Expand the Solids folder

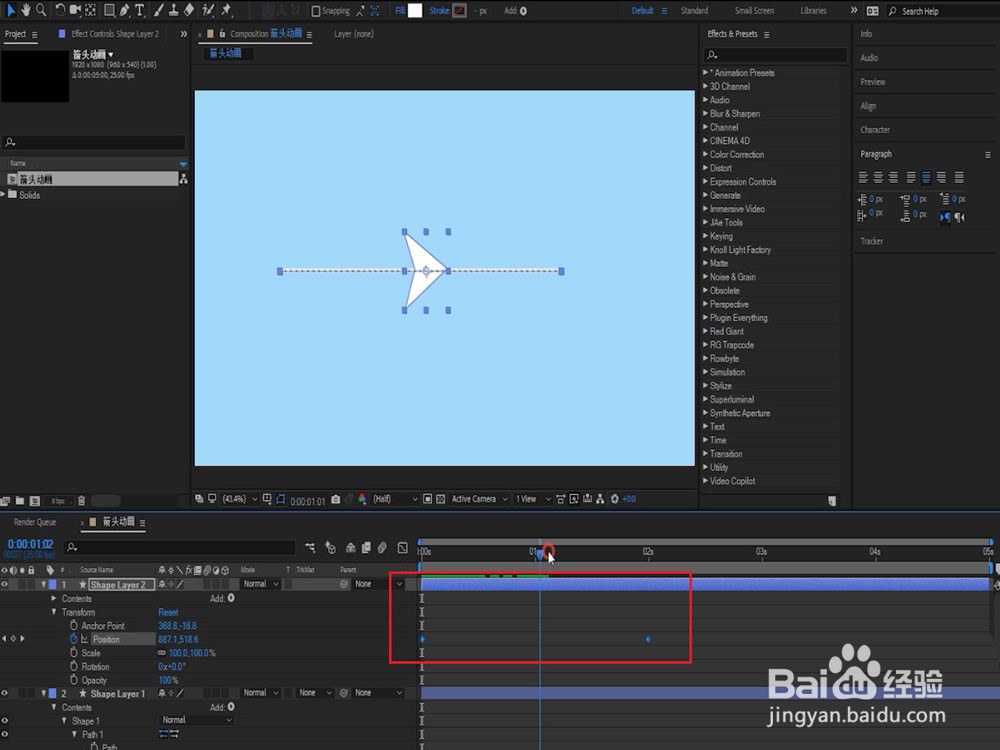tap(3, 195)
